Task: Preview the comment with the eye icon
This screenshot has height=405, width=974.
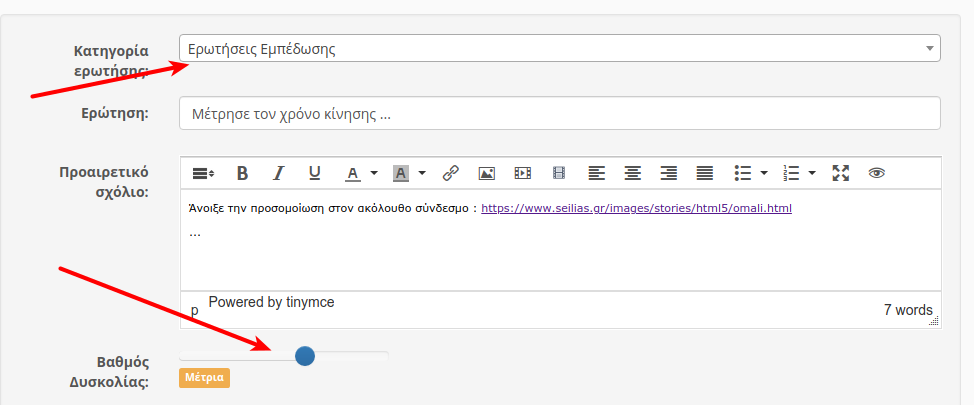Action: click(x=876, y=173)
